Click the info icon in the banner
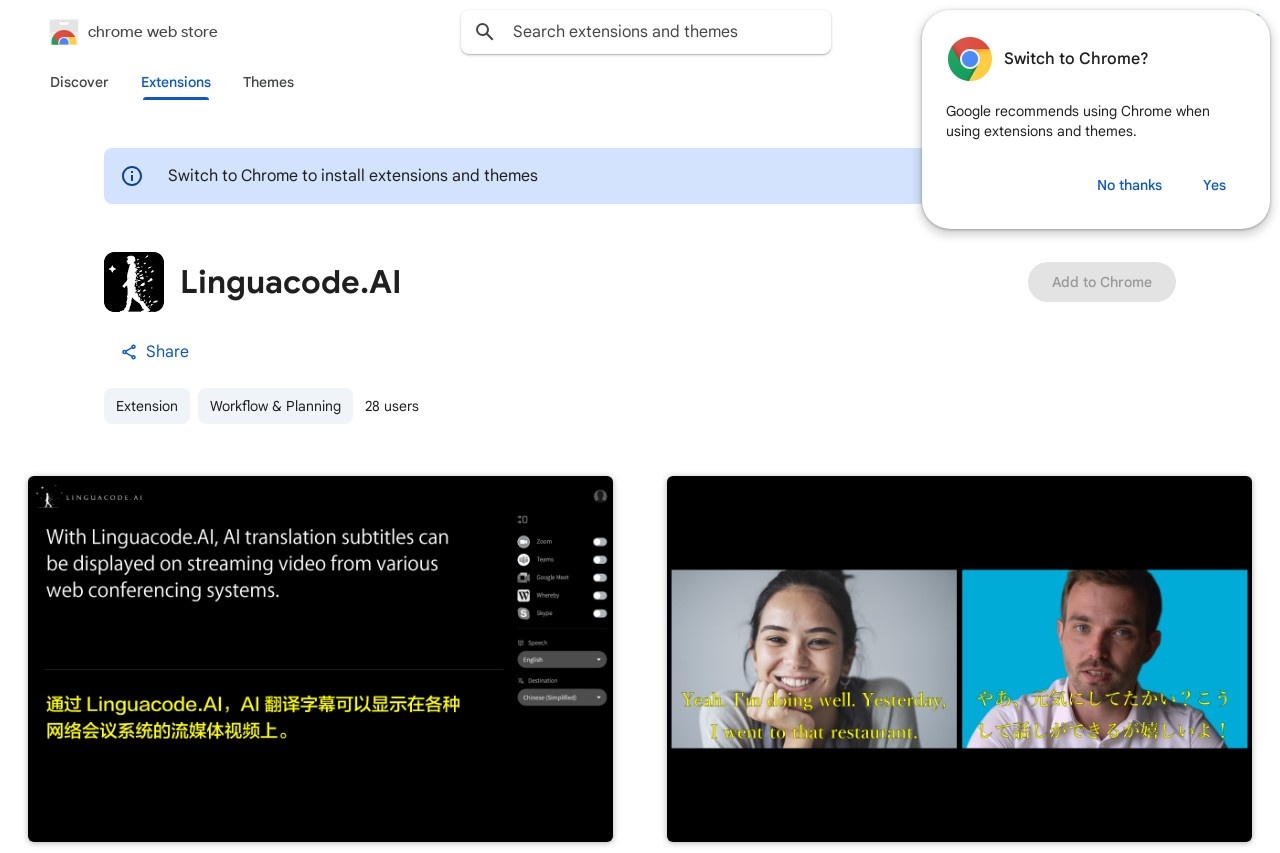Image resolution: width=1280 pixels, height=853 pixels. pos(132,176)
